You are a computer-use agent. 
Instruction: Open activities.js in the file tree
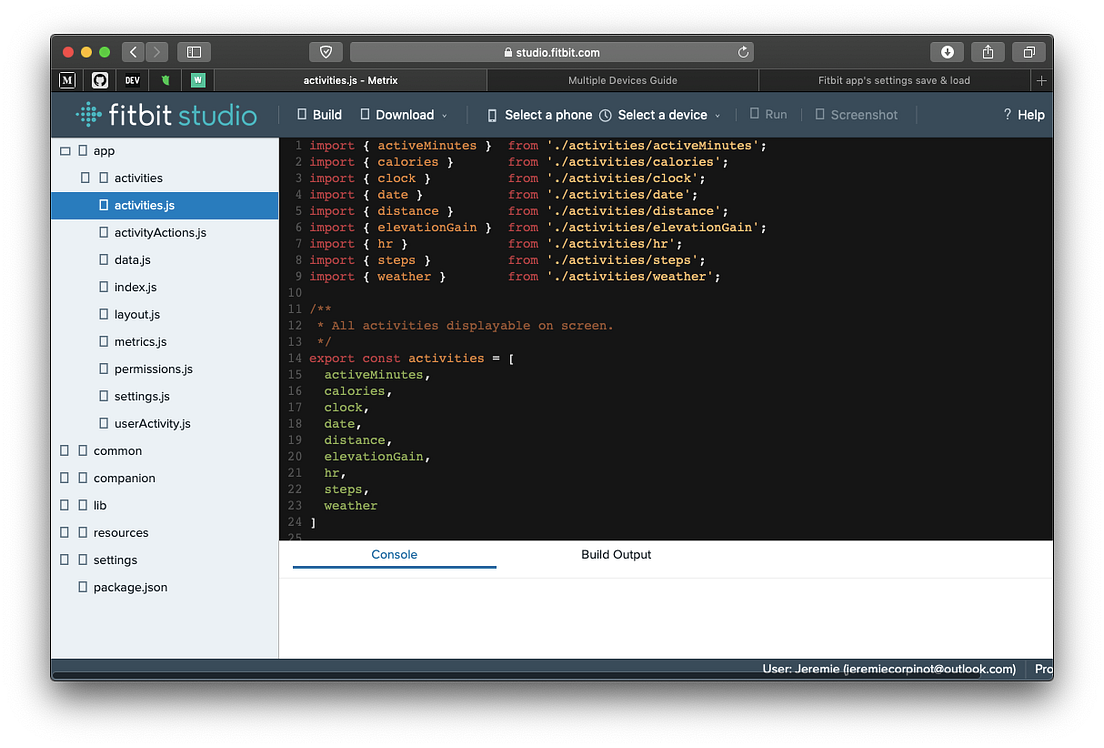click(165, 206)
